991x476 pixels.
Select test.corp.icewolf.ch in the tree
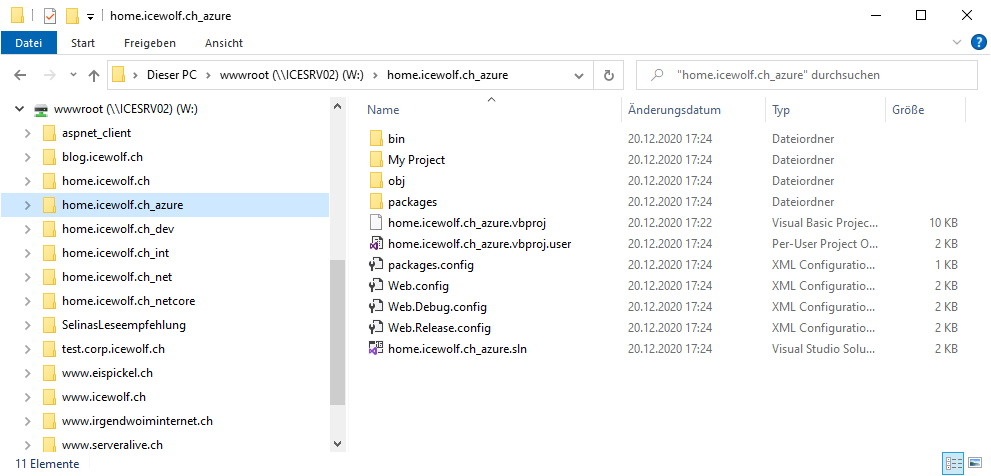coord(113,350)
